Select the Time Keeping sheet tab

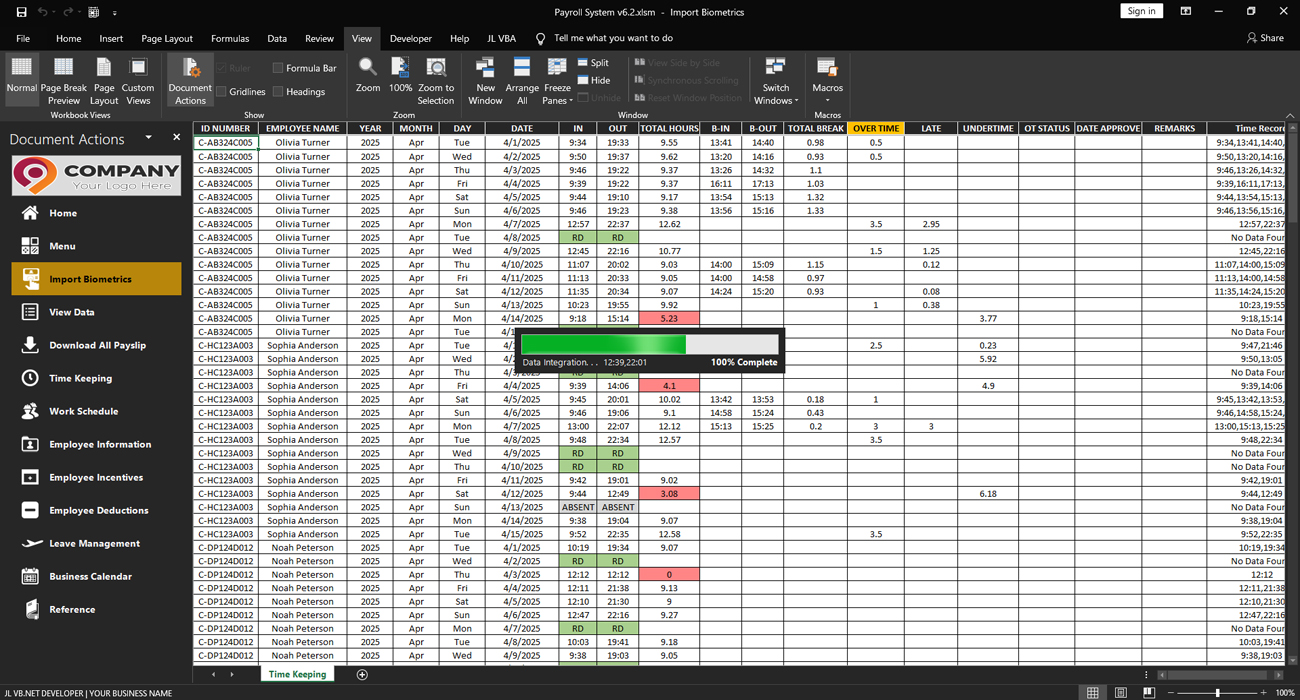(x=297, y=674)
